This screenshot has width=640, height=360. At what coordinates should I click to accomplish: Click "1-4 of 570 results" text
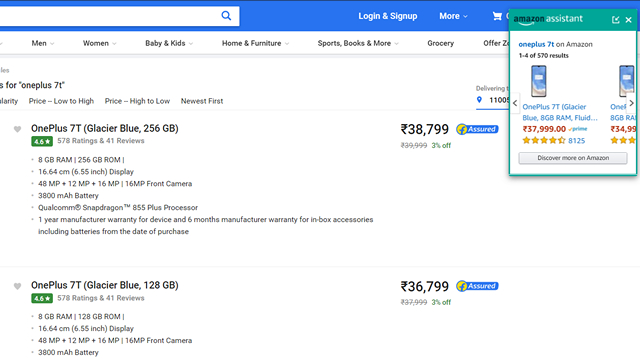tap(544, 56)
